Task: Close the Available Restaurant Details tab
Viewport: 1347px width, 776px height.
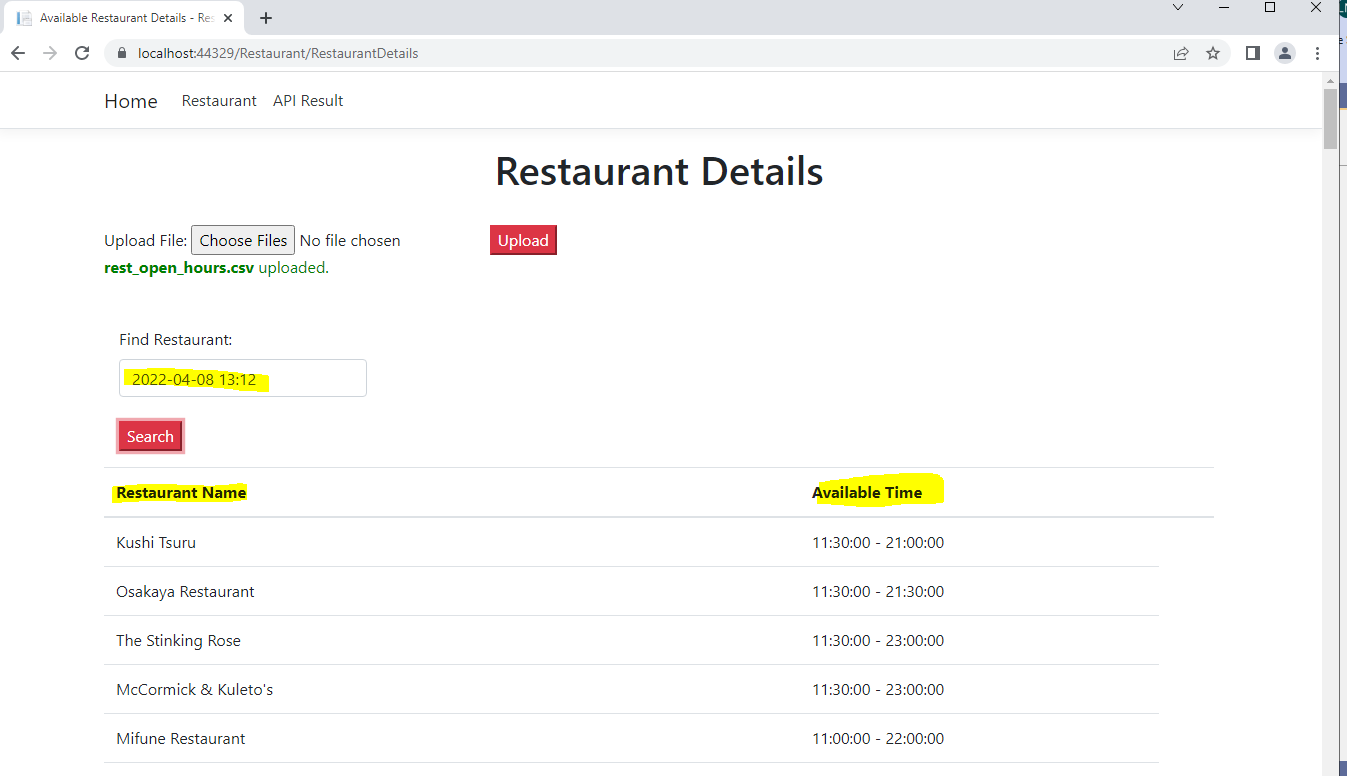Action: point(229,18)
